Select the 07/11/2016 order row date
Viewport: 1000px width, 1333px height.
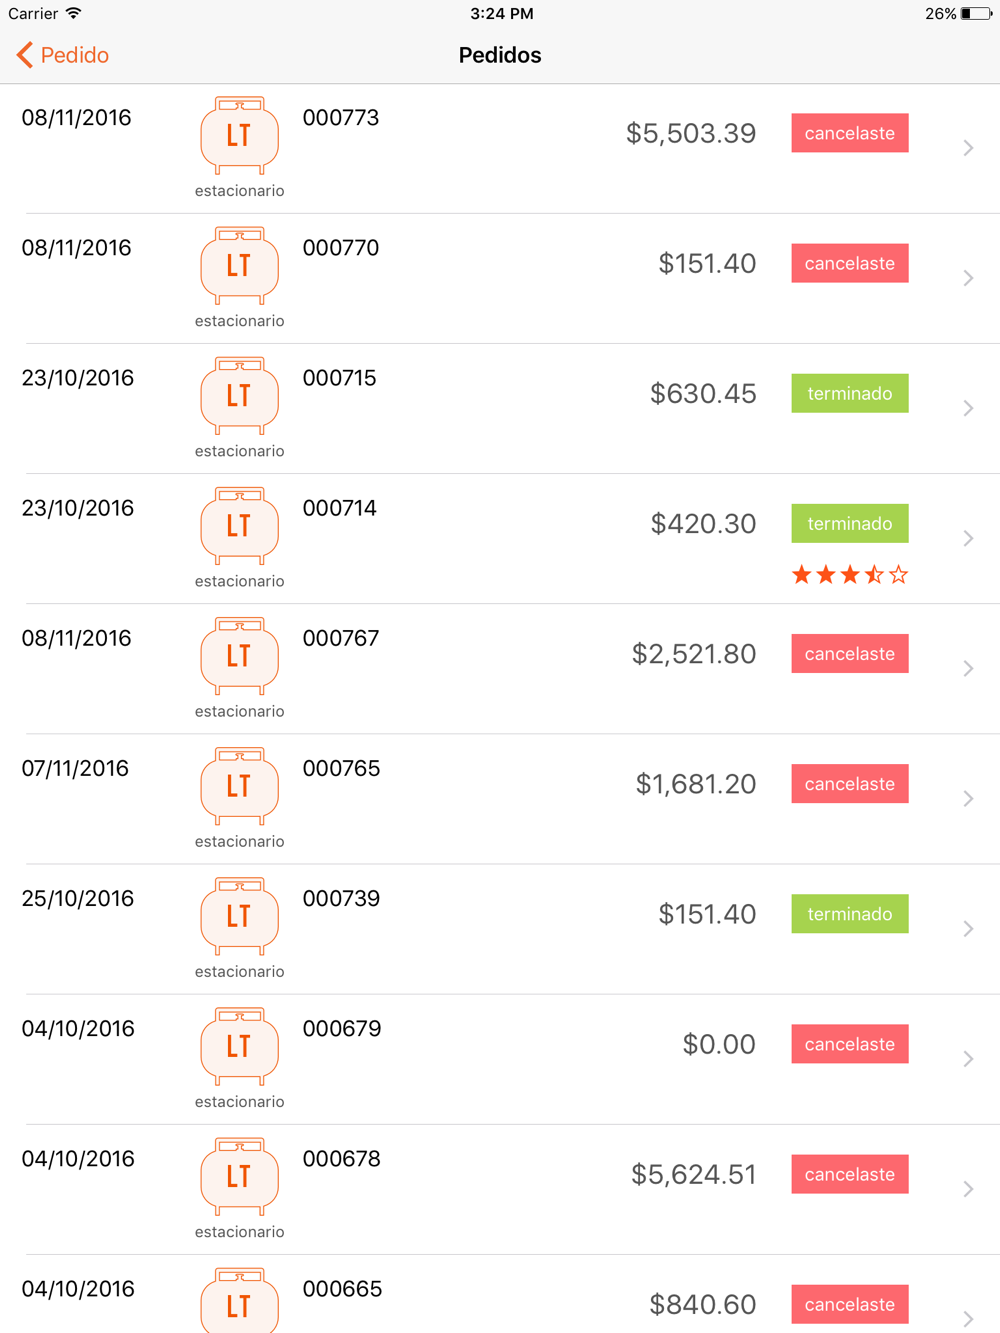[x=75, y=768]
